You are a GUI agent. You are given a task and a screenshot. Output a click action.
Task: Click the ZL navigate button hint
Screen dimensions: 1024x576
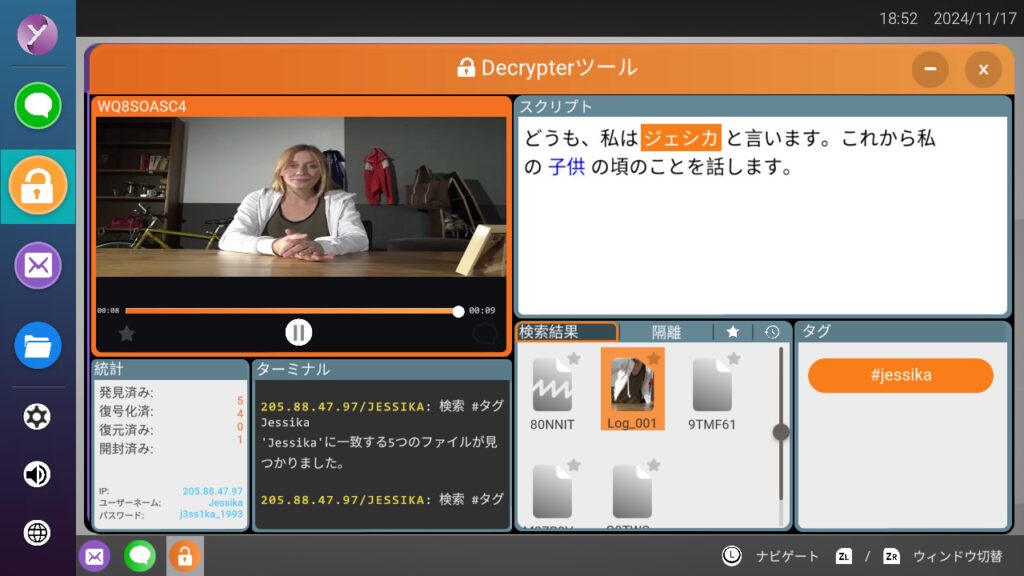[843, 556]
